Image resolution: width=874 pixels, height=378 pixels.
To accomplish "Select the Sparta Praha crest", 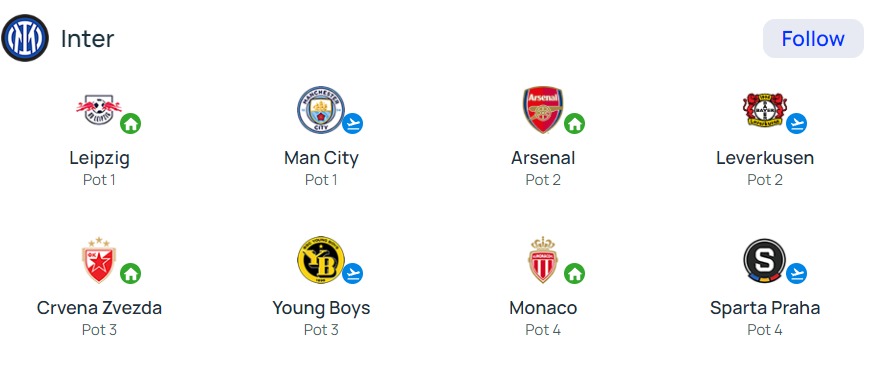I will click(x=764, y=260).
